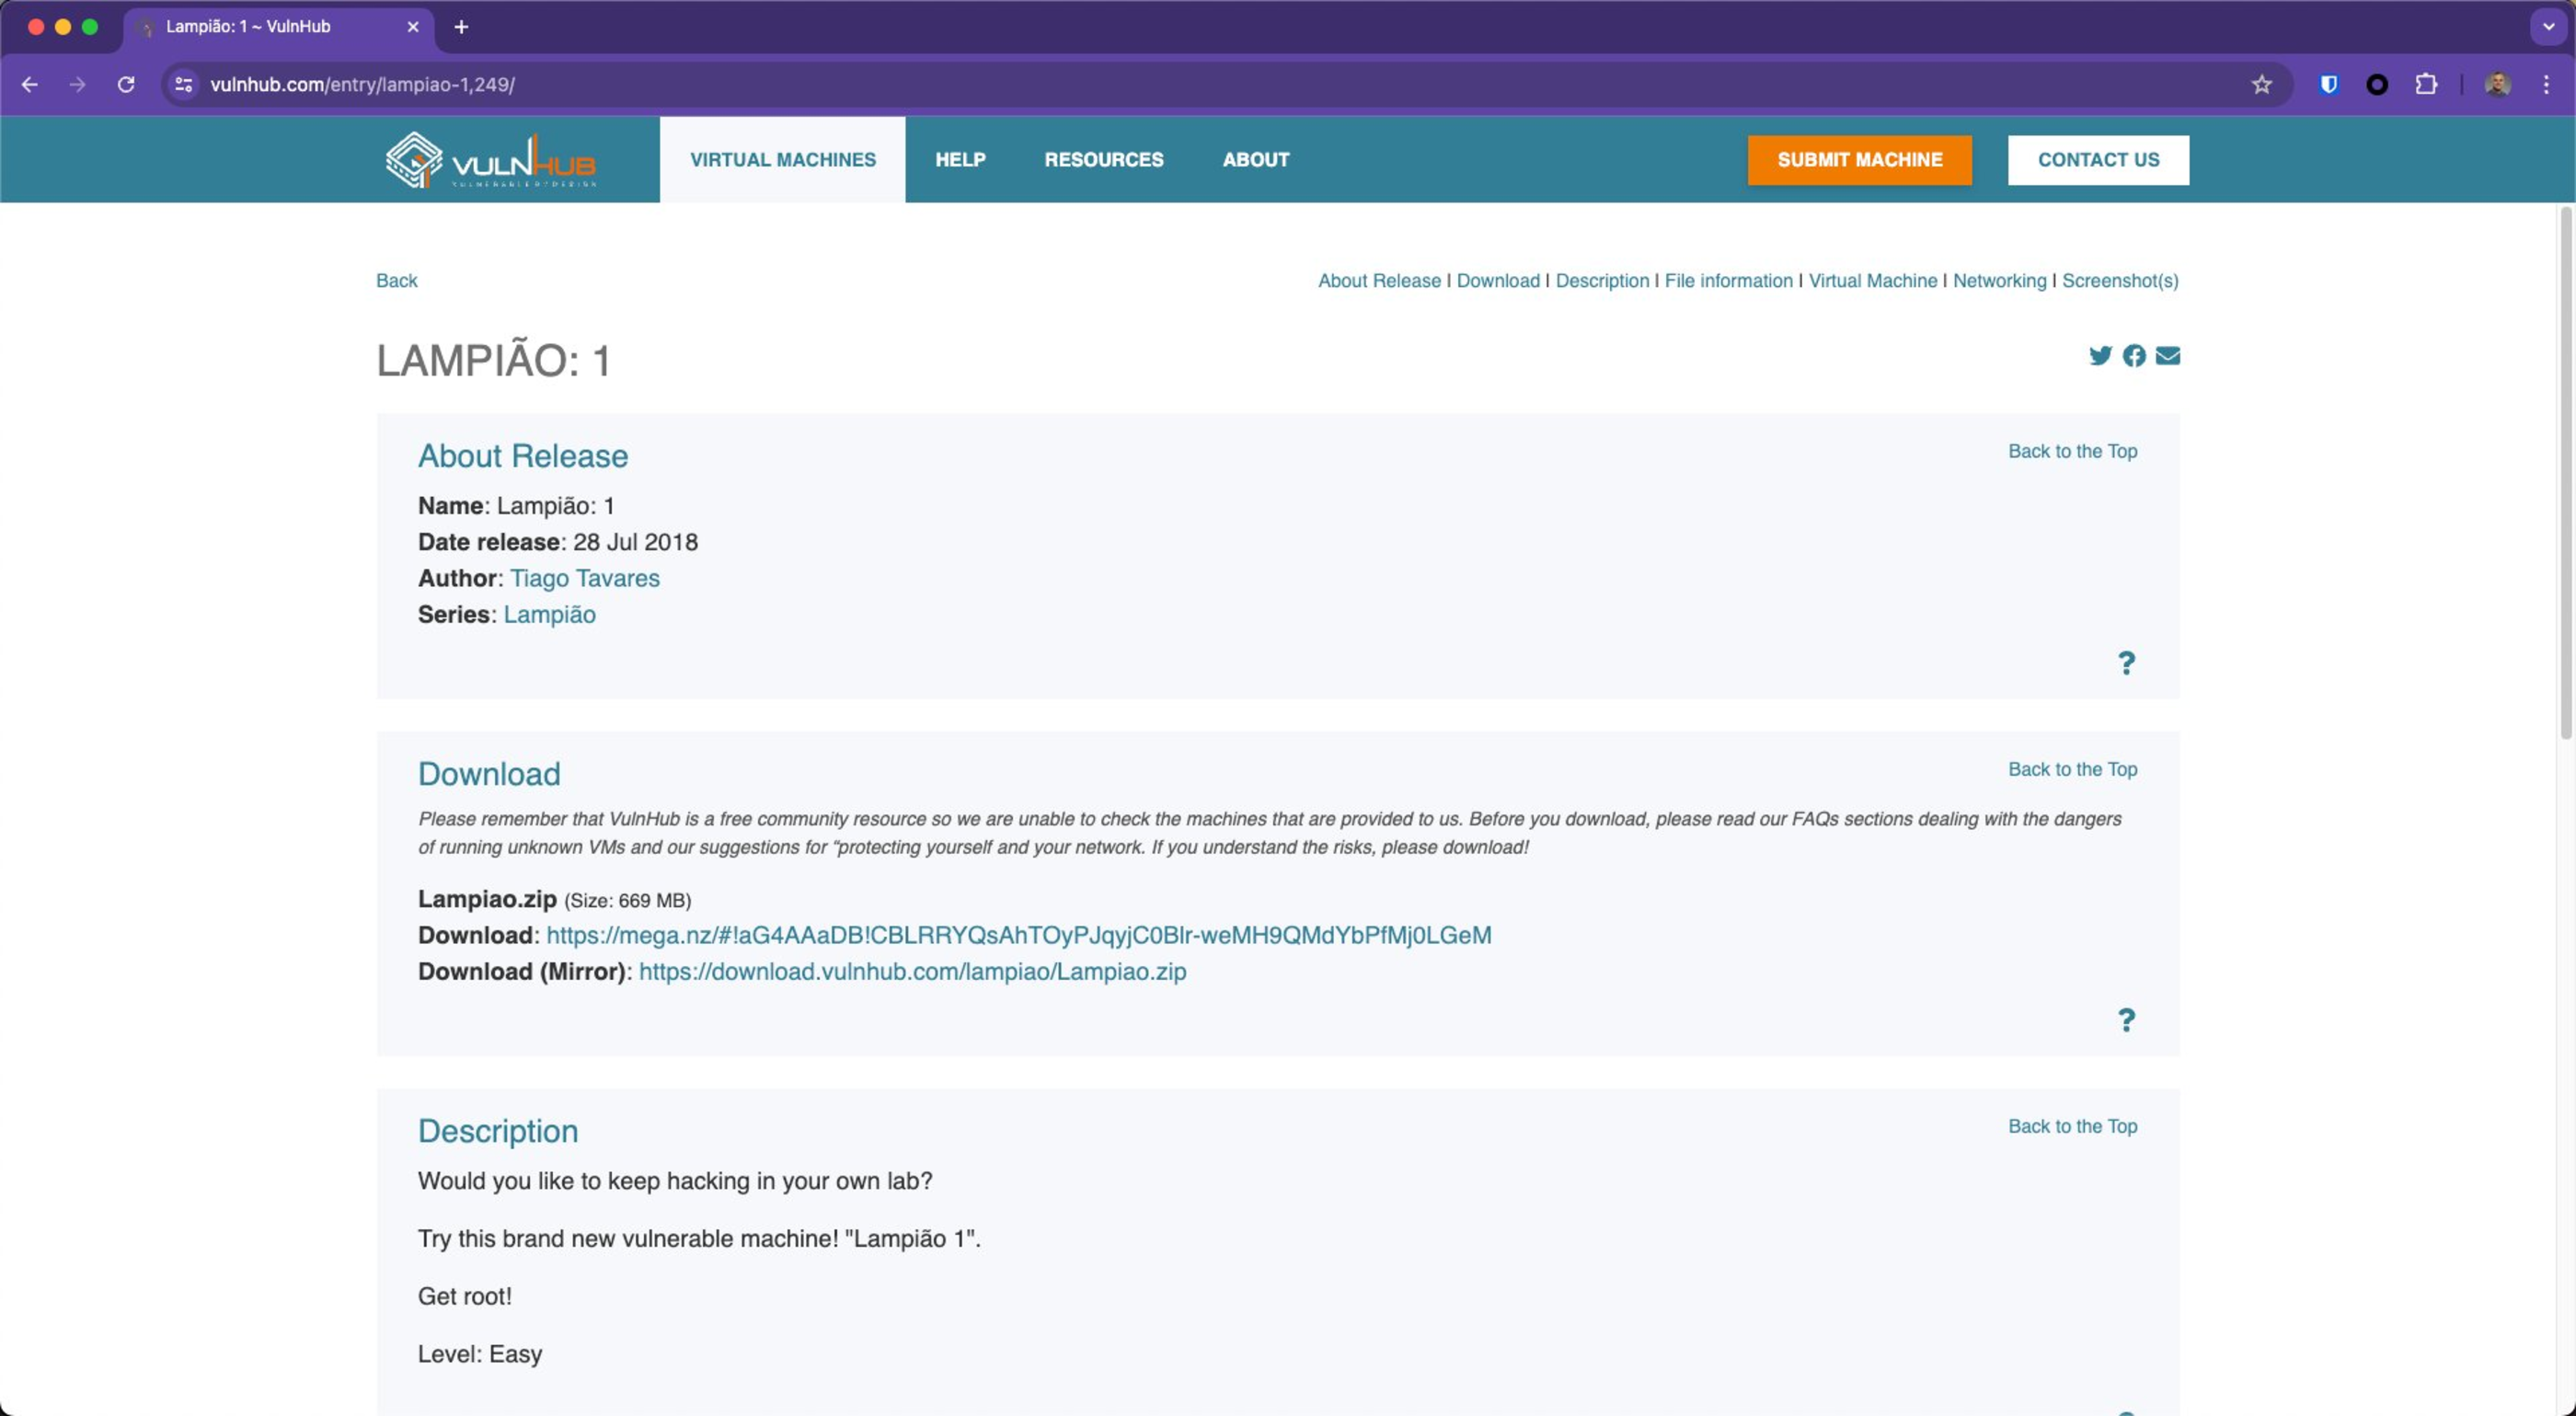Screen dimensions: 2576x1416
Task: Jump to File information anchor link
Action: click(x=1729, y=281)
